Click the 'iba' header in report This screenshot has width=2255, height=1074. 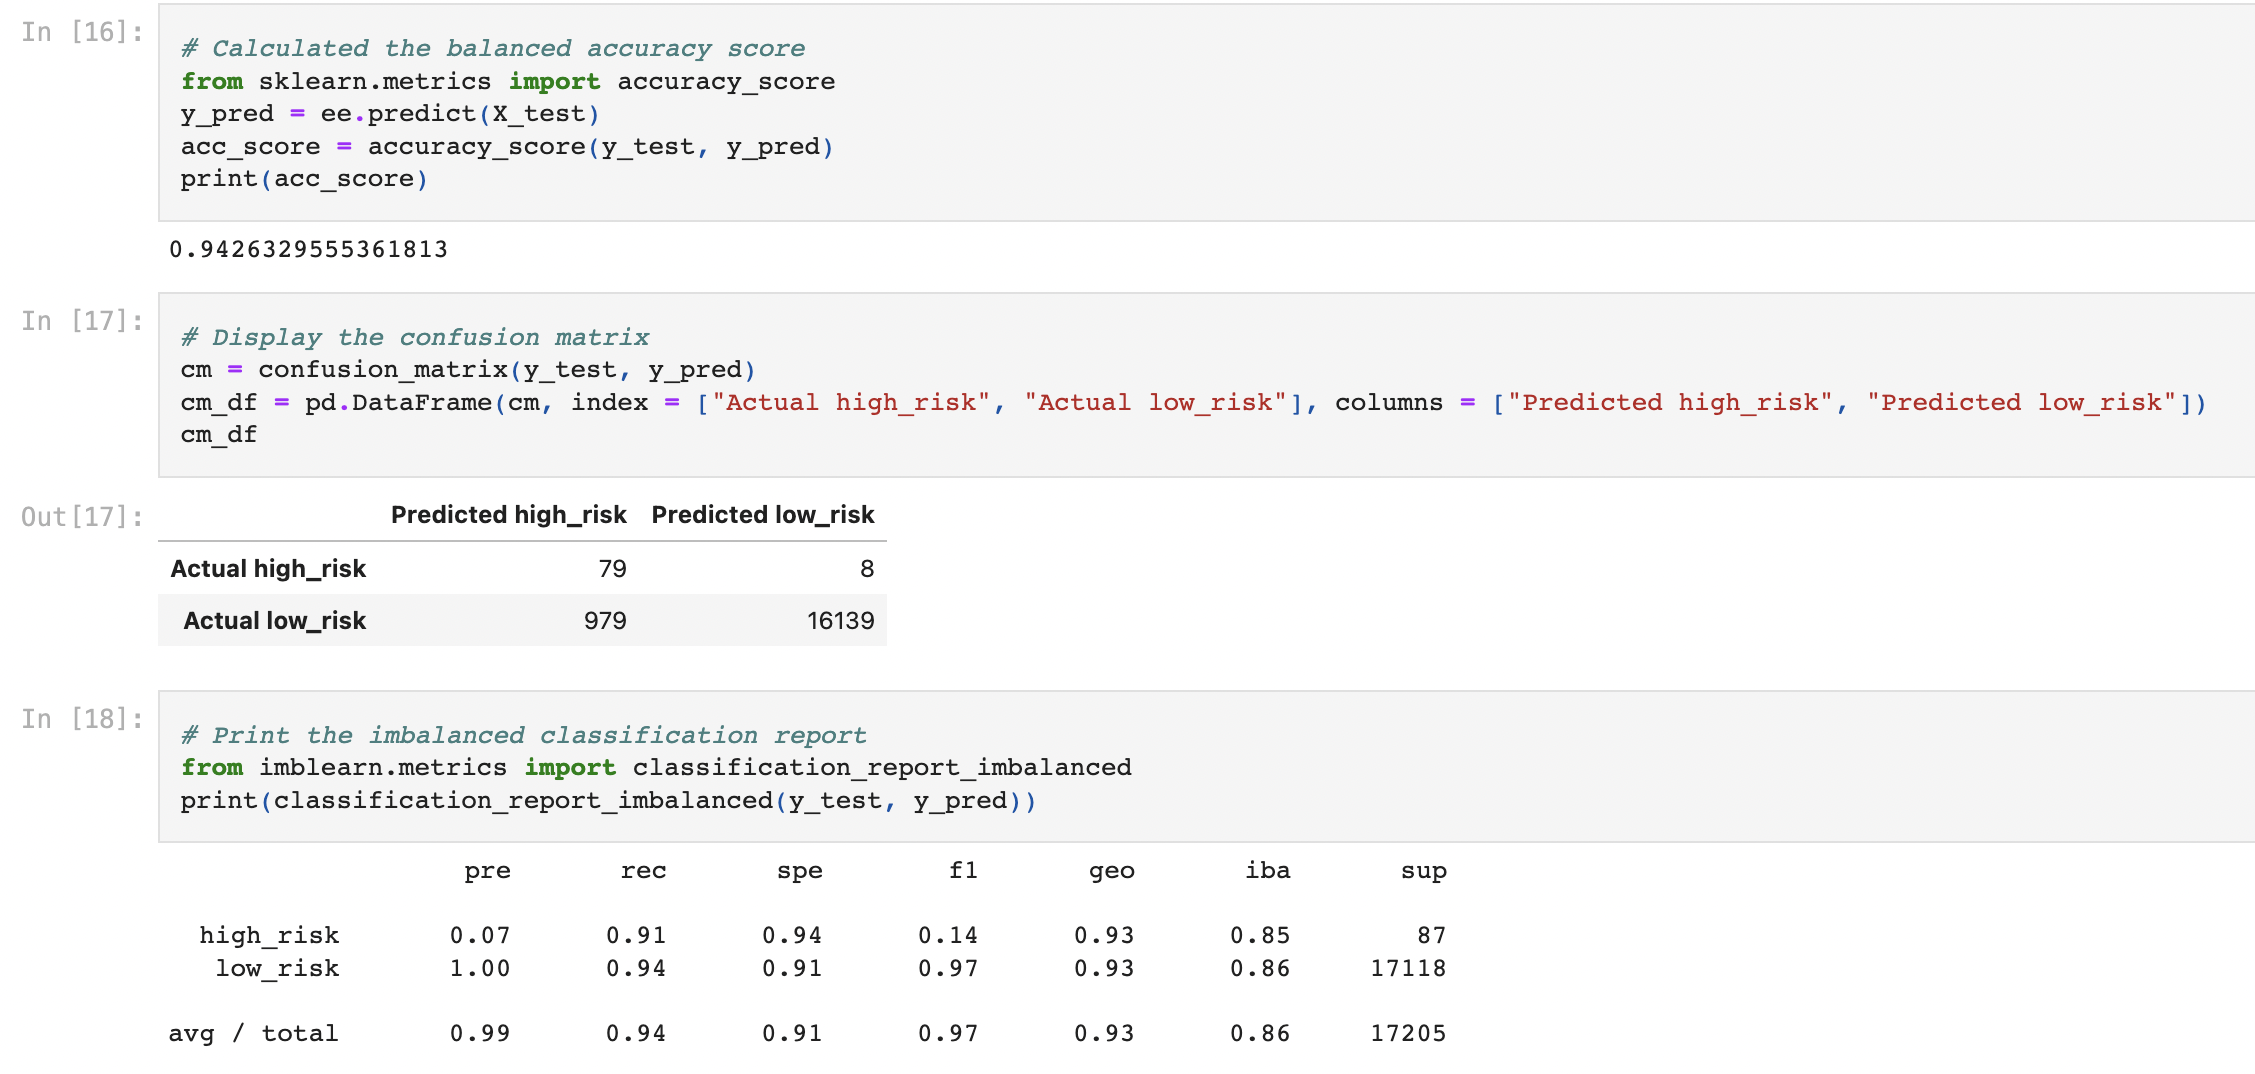[1268, 870]
